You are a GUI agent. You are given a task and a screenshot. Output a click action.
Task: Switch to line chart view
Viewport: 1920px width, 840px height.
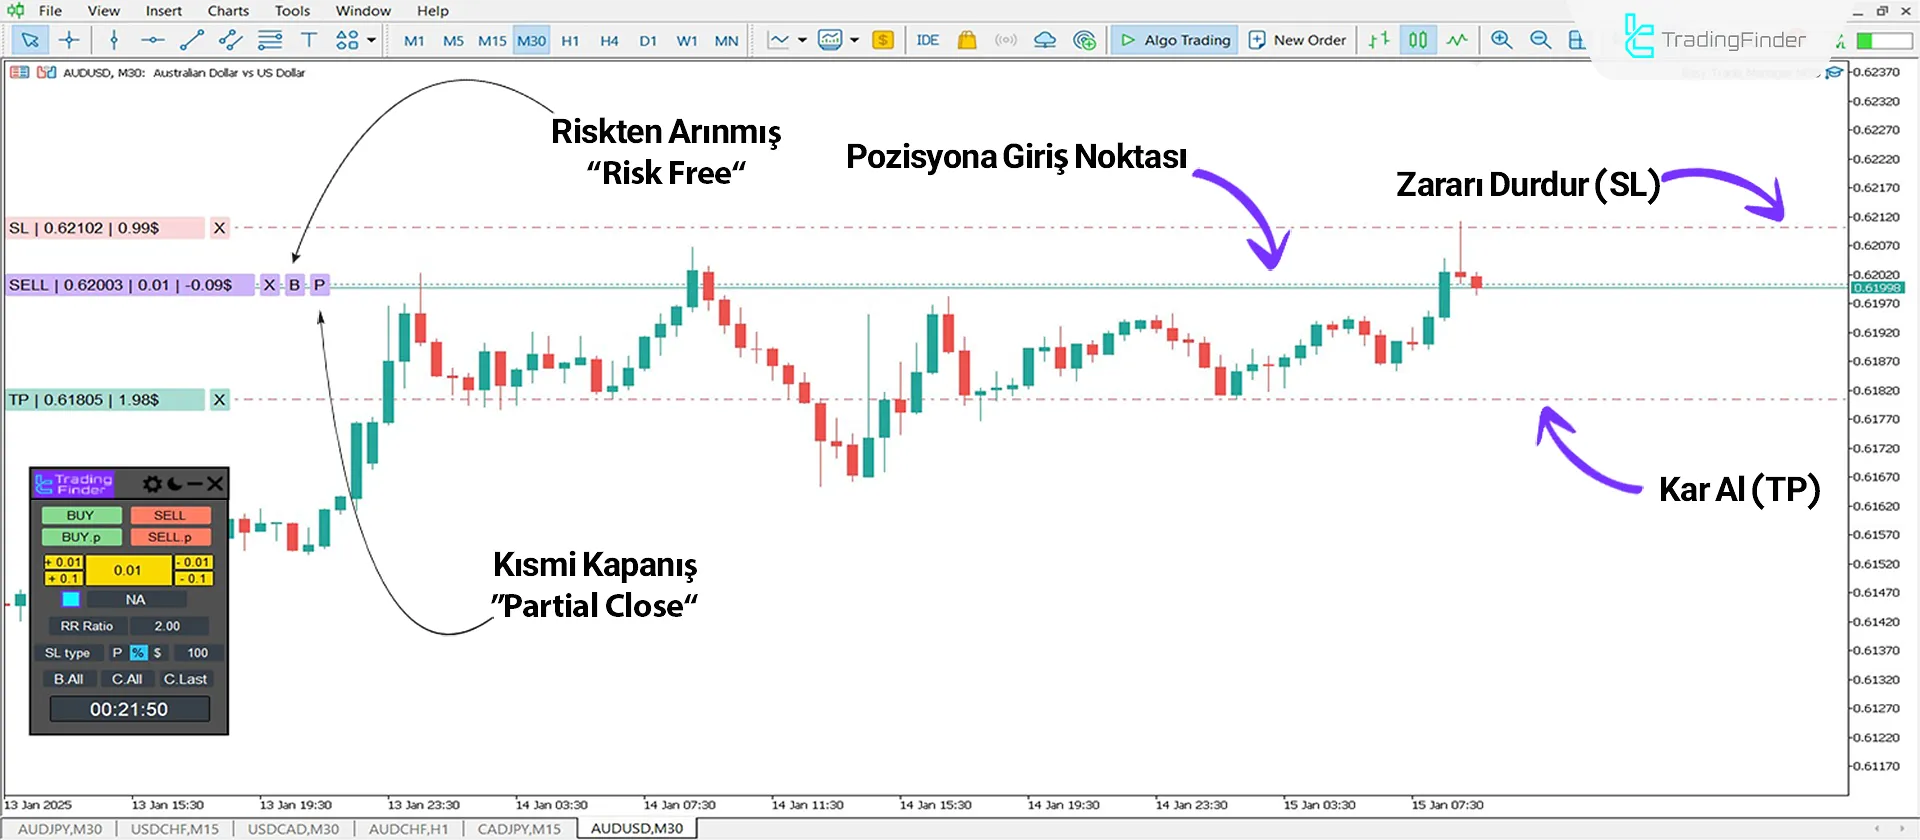pos(1457,40)
